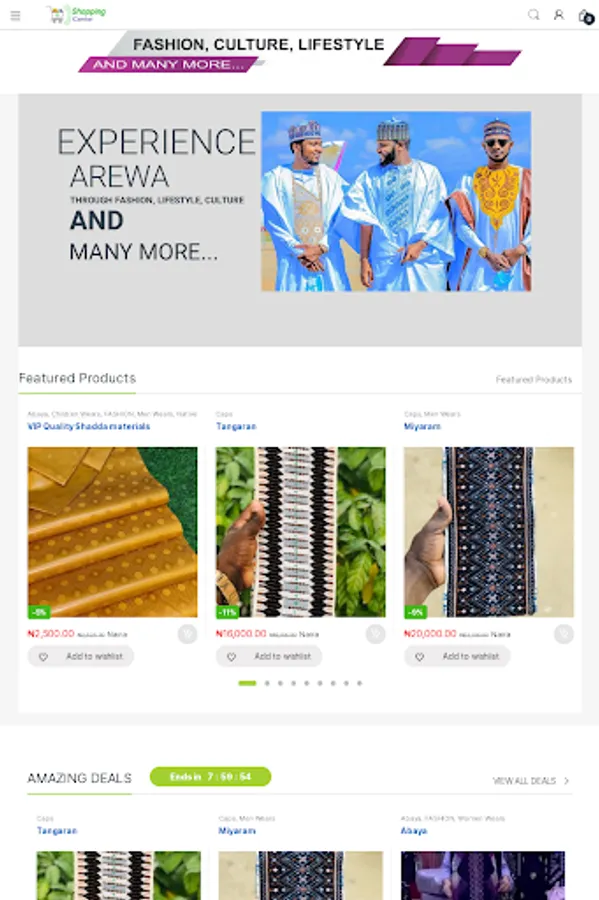Open the Abaya deal product link

[x=414, y=831]
